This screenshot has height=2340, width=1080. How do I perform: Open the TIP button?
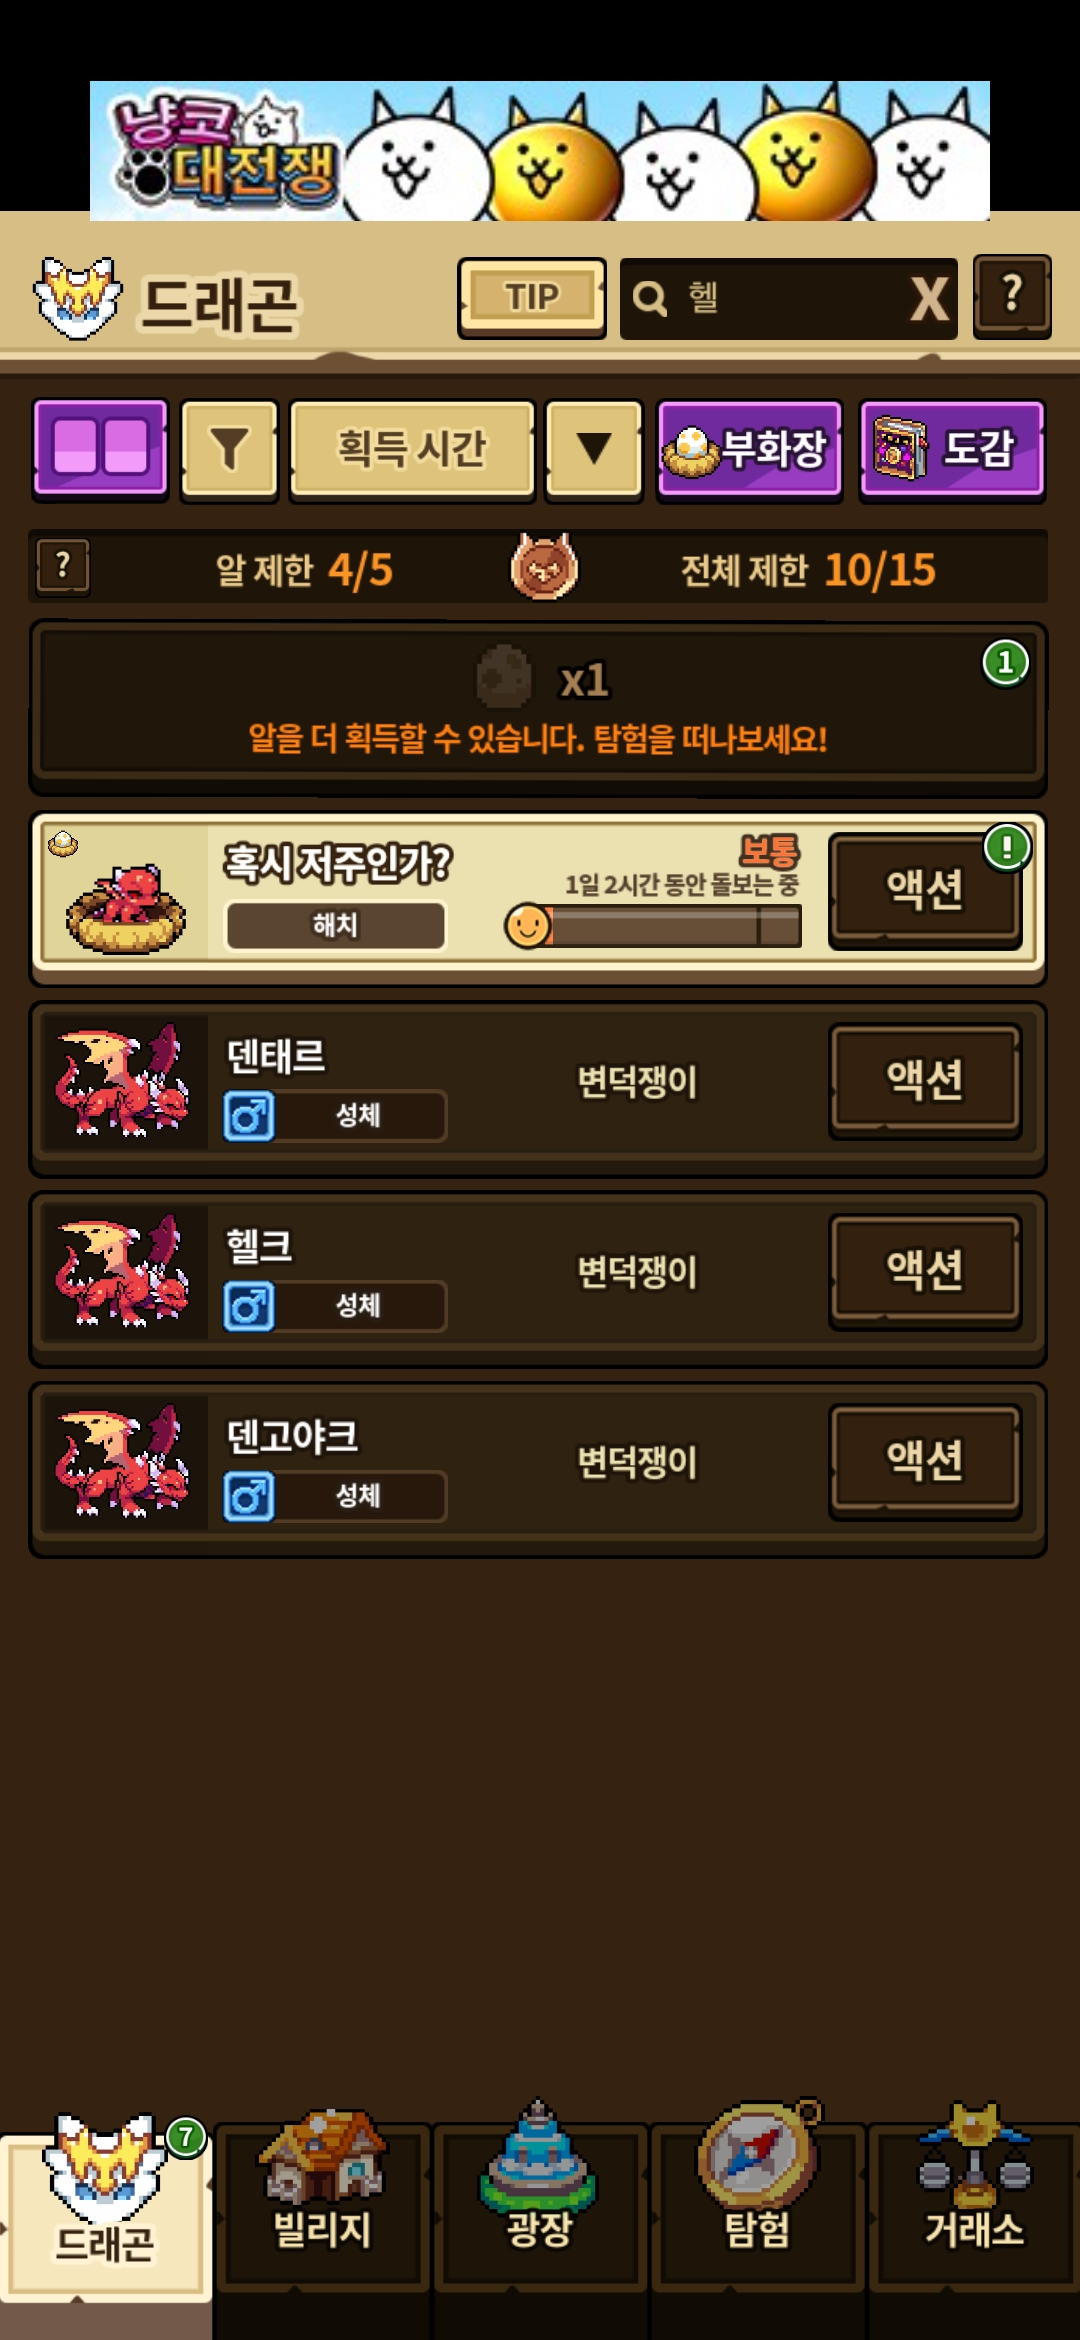click(532, 298)
